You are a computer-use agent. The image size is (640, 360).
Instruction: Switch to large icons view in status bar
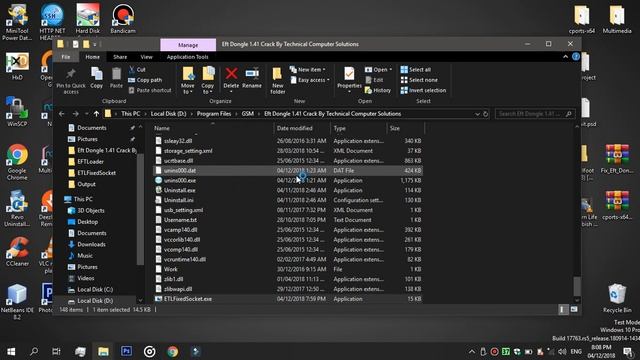(x=574, y=310)
